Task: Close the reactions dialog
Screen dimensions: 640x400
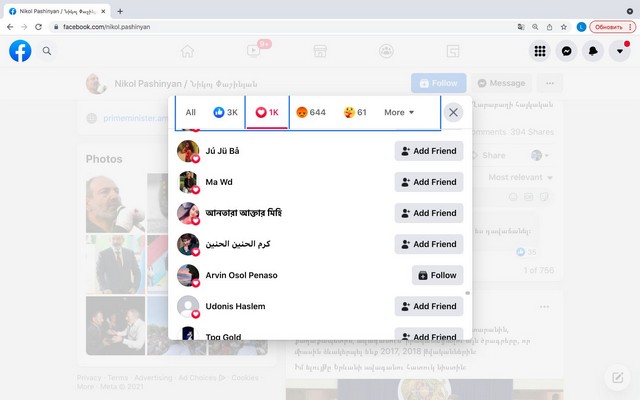Action: click(453, 112)
